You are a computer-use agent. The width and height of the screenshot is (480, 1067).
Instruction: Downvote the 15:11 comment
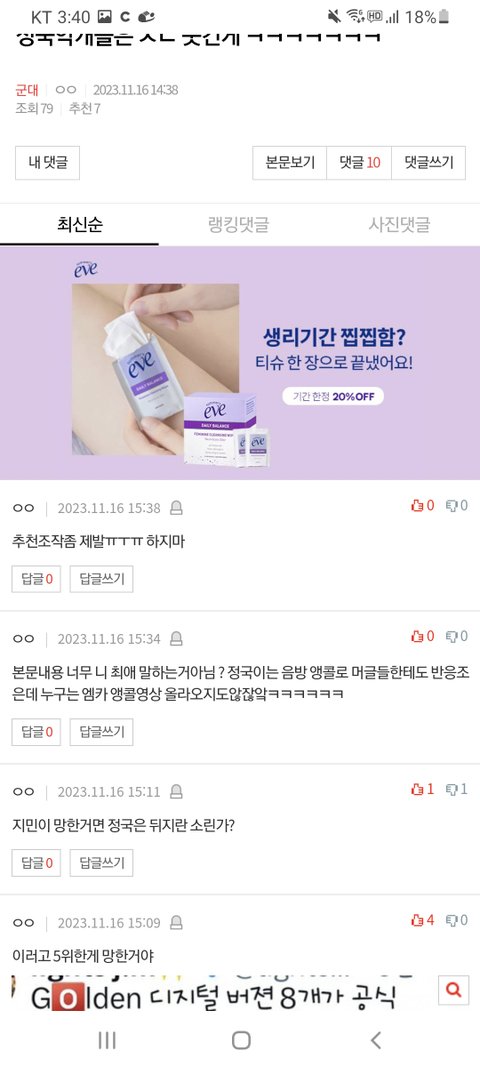[x=457, y=789]
